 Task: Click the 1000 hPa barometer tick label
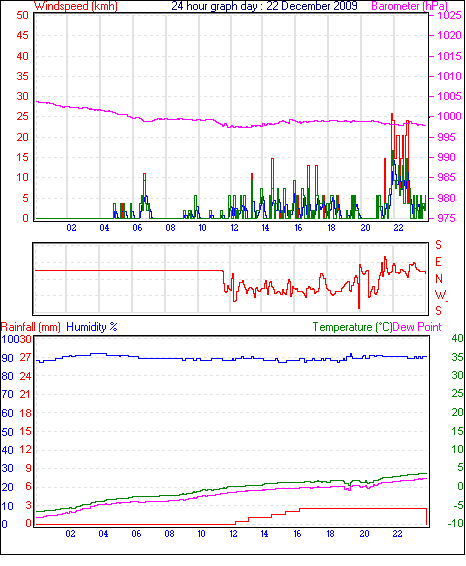(x=449, y=117)
